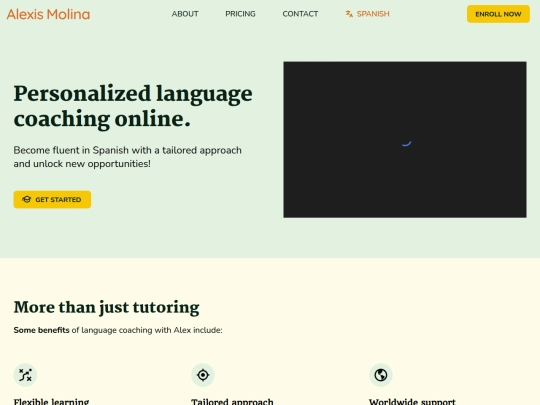This screenshot has height=405, width=540.
Task: Click the Tailored approach target icon
Action: pyautogui.click(x=203, y=375)
